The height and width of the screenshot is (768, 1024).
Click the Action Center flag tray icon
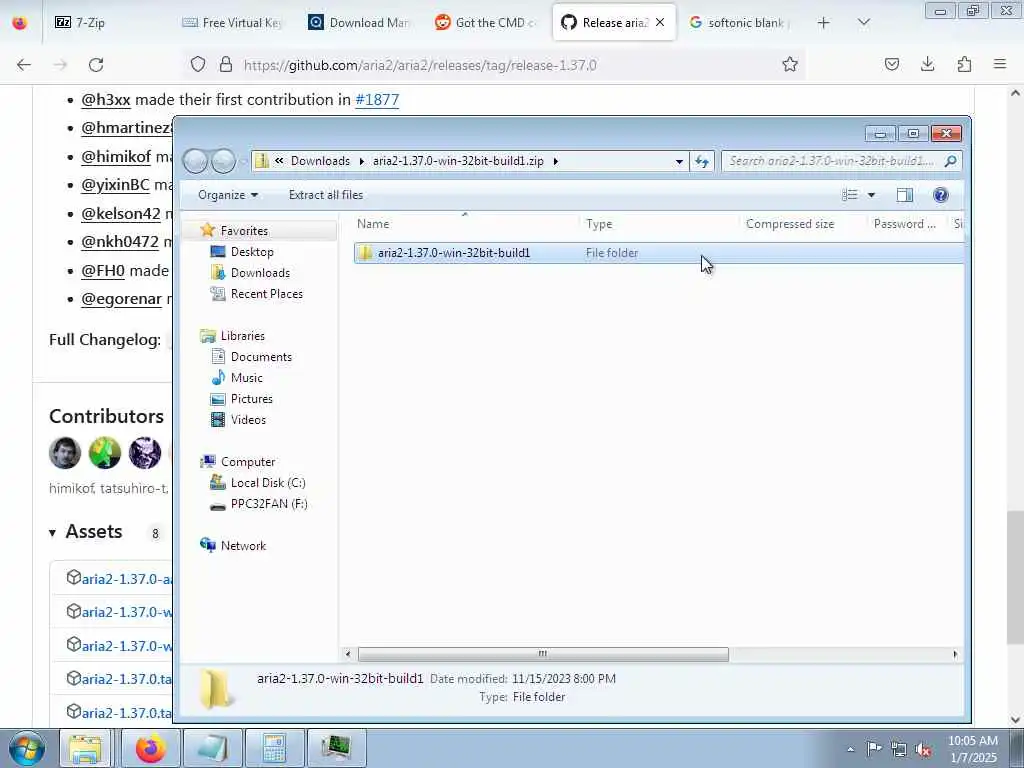874,749
